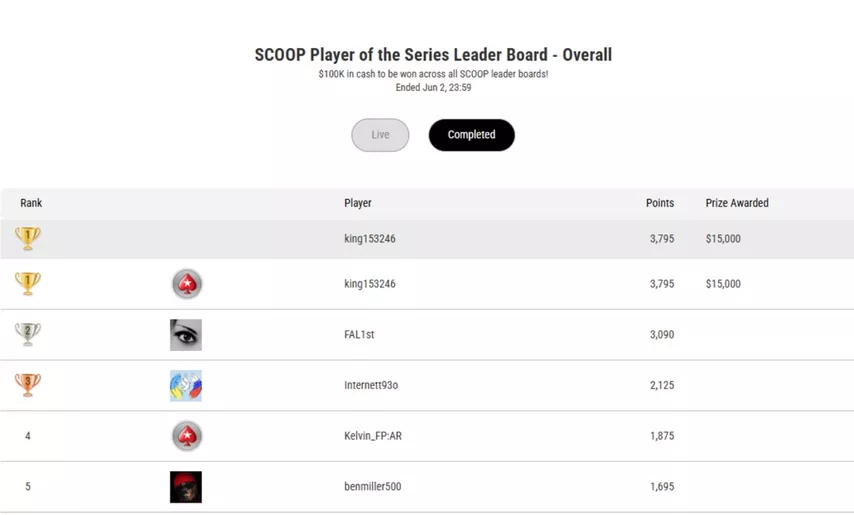Click the Rank column header
Viewport: 854px width, 515px height.
click(x=31, y=203)
